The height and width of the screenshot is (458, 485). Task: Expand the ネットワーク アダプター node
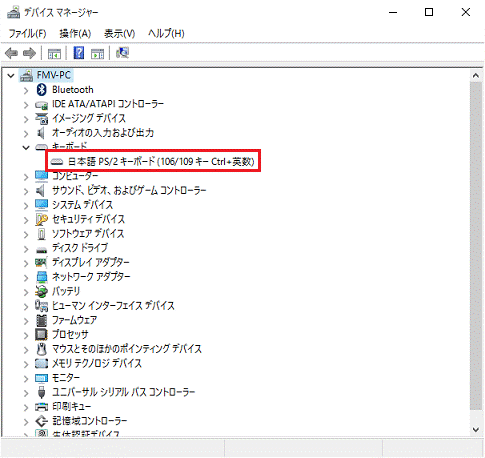click(26, 277)
